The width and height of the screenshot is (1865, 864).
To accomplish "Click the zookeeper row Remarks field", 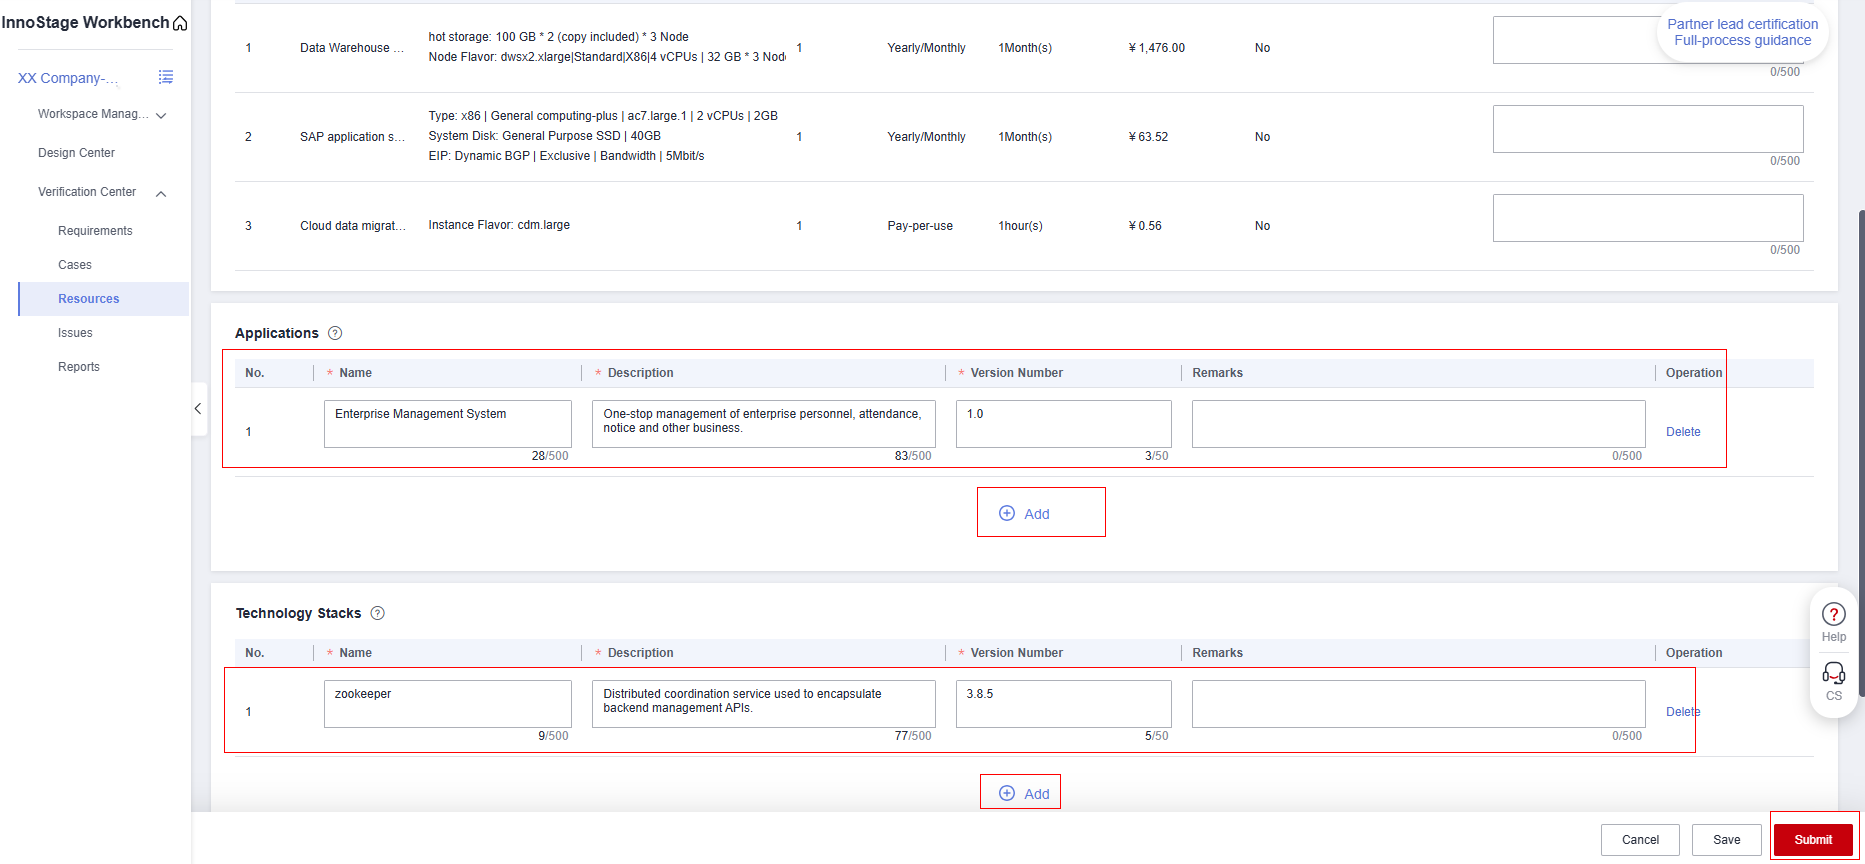I will coord(1419,704).
